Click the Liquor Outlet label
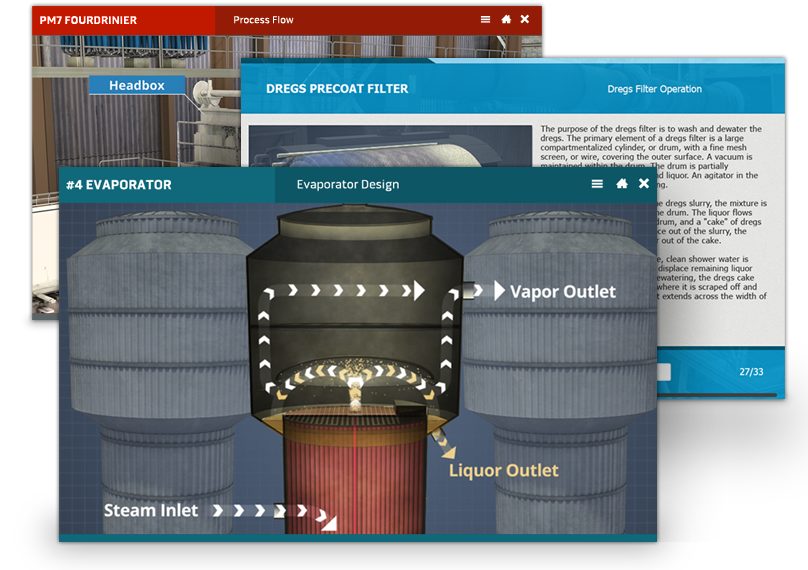 tap(503, 470)
